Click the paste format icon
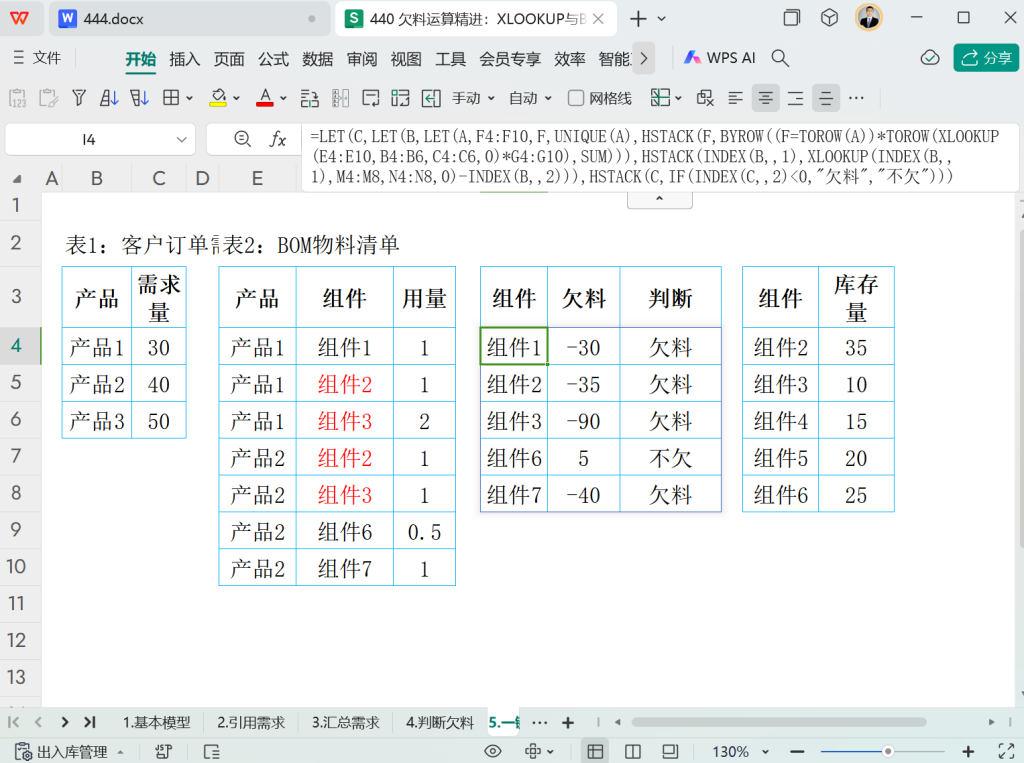The image size is (1024, 763). coord(48,98)
